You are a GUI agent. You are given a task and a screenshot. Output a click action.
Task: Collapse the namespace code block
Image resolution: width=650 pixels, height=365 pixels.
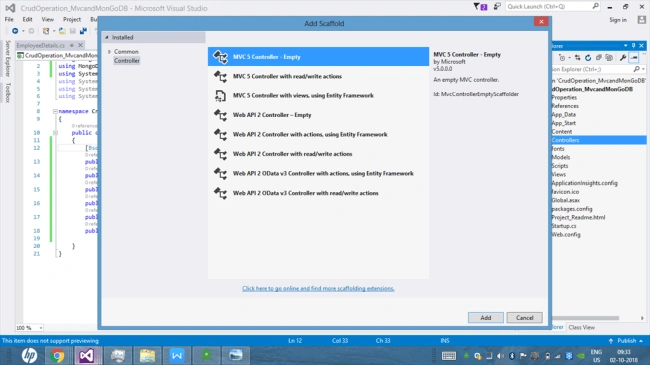(x=55, y=111)
